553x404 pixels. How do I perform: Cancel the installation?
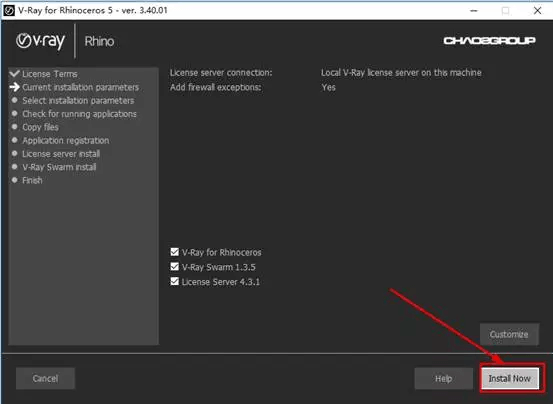click(45, 378)
